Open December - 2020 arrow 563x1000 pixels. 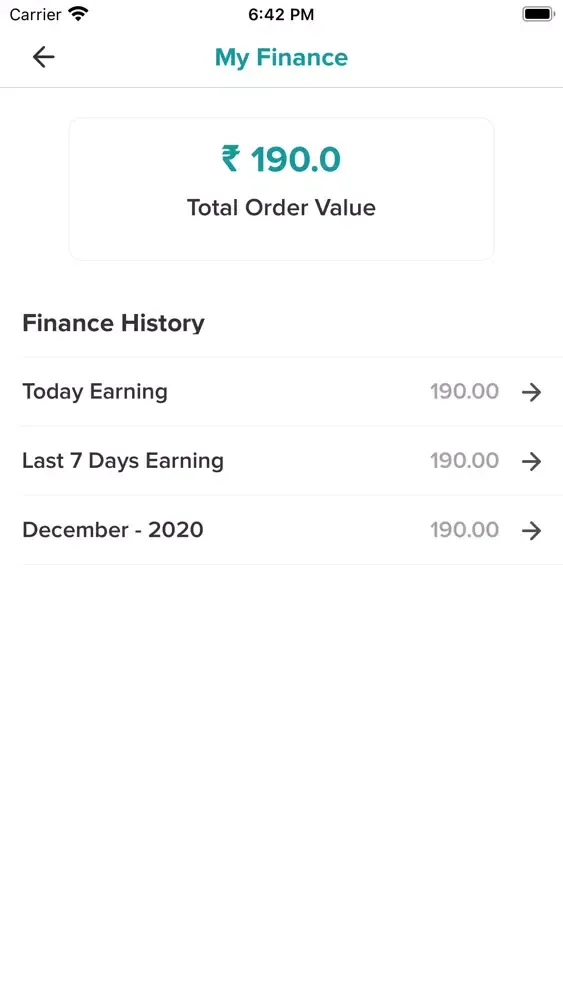531,530
